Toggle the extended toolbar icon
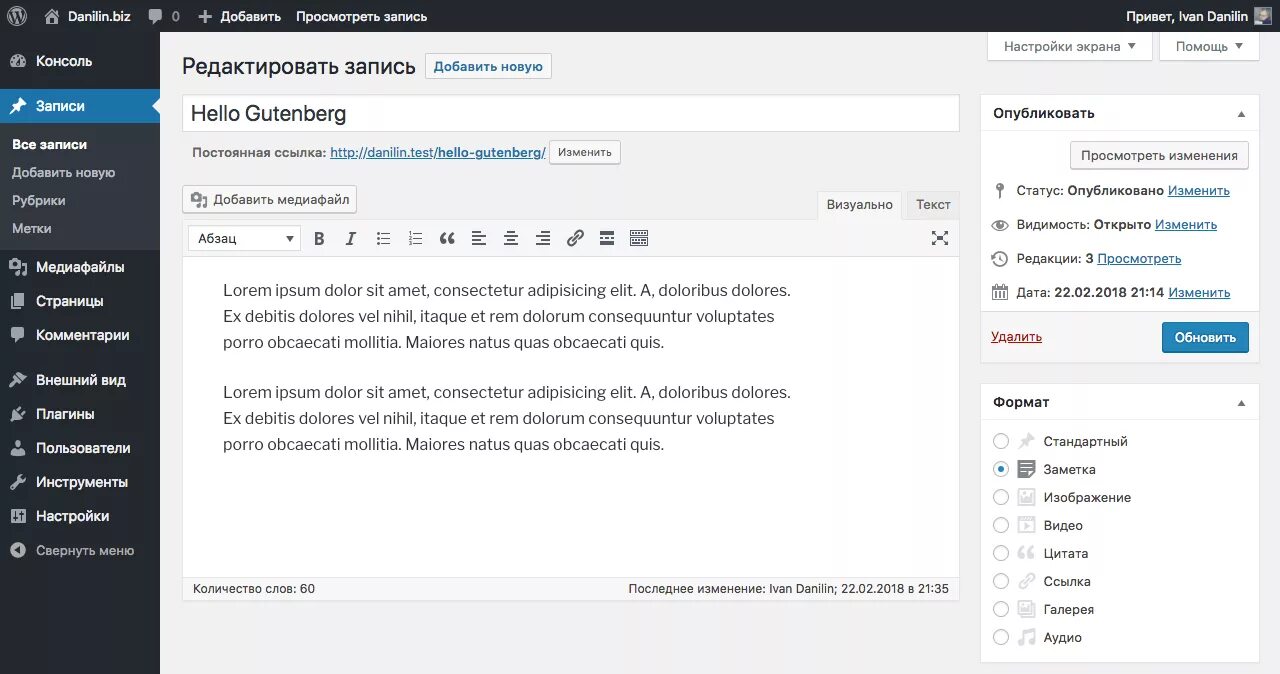The image size is (1280, 674). pos(639,239)
